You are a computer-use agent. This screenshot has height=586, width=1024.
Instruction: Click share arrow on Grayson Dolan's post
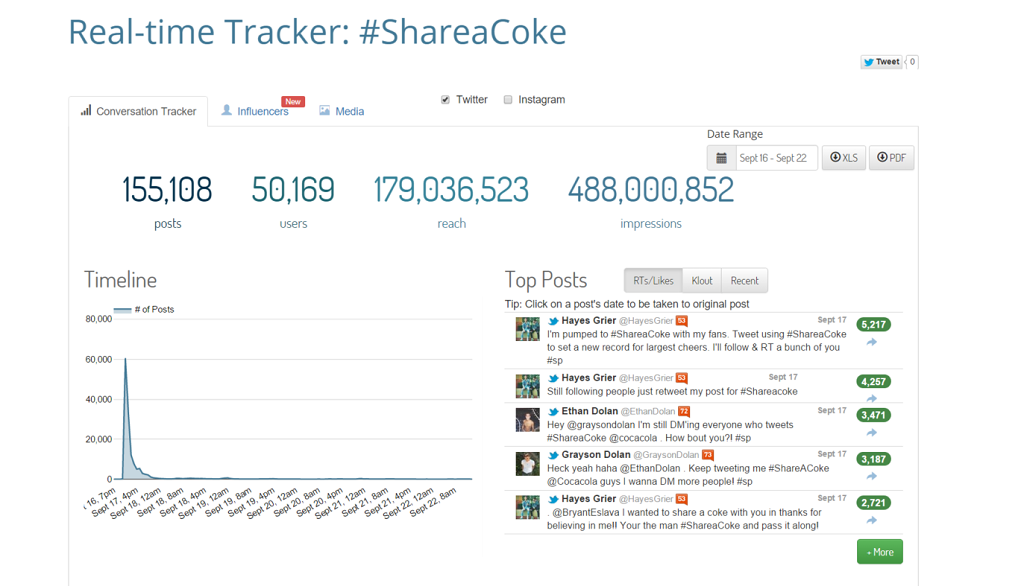(872, 476)
